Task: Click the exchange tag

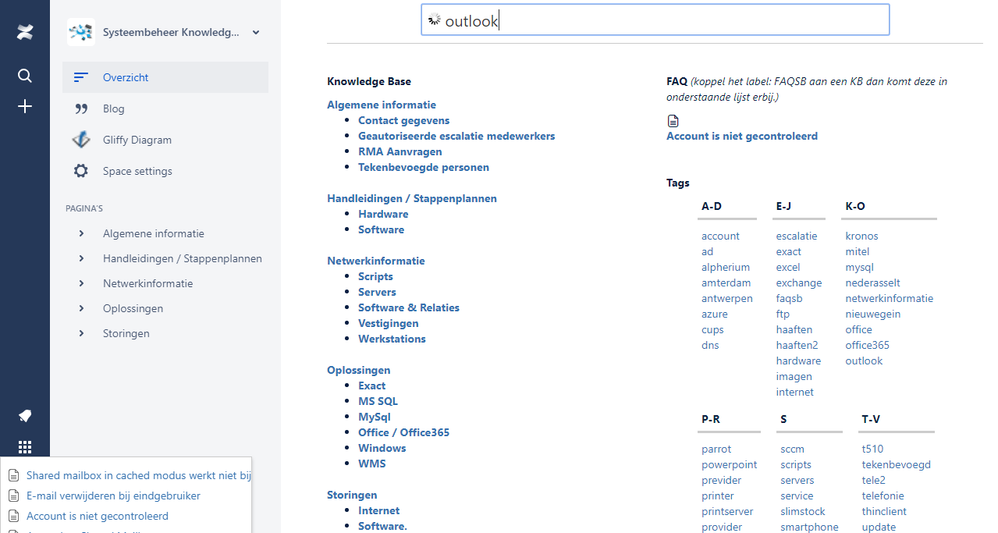Action: pyautogui.click(x=799, y=283)
